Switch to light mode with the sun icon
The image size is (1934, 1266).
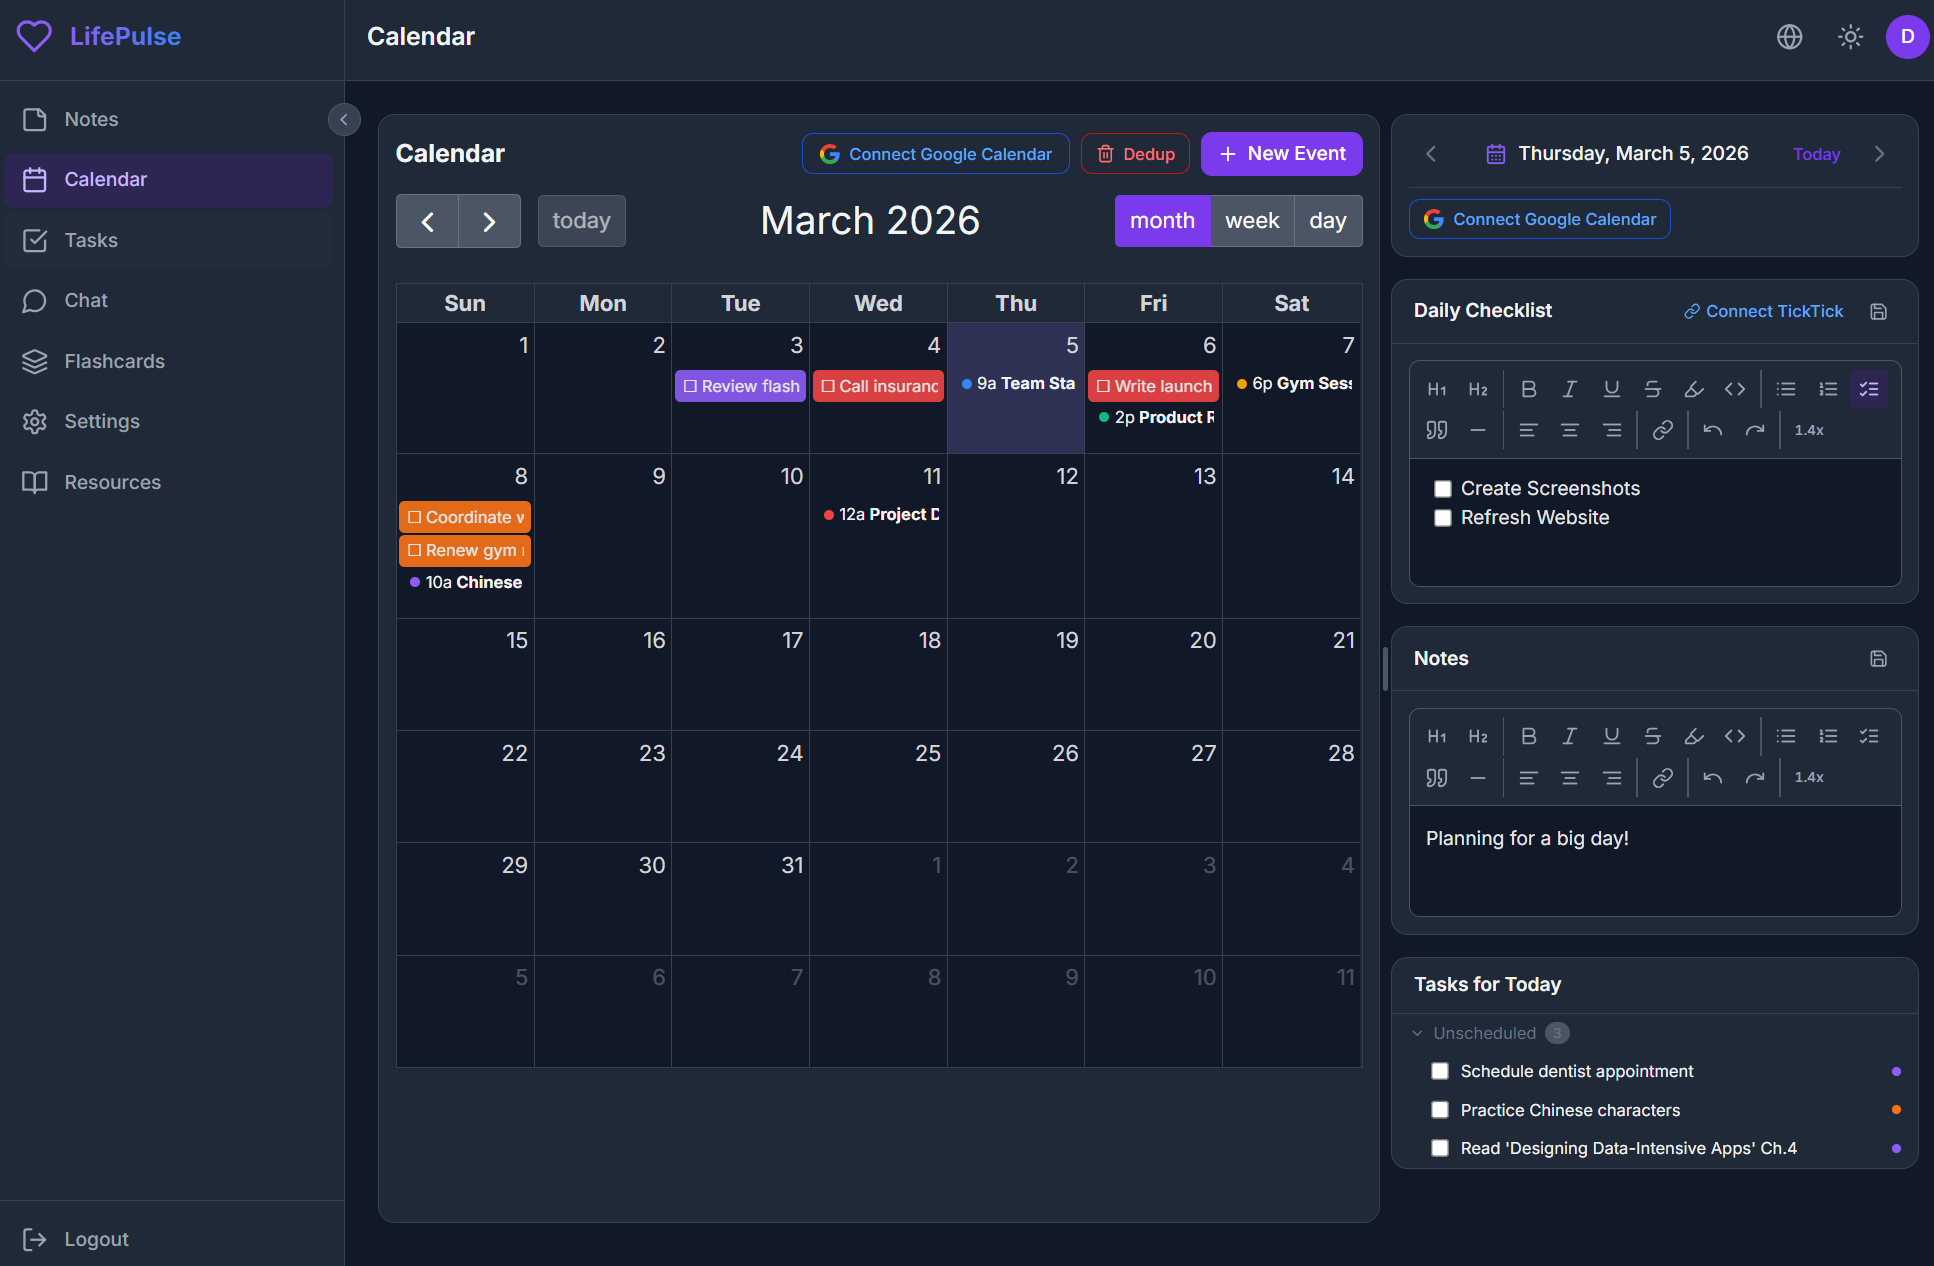tap(1850, 37)
